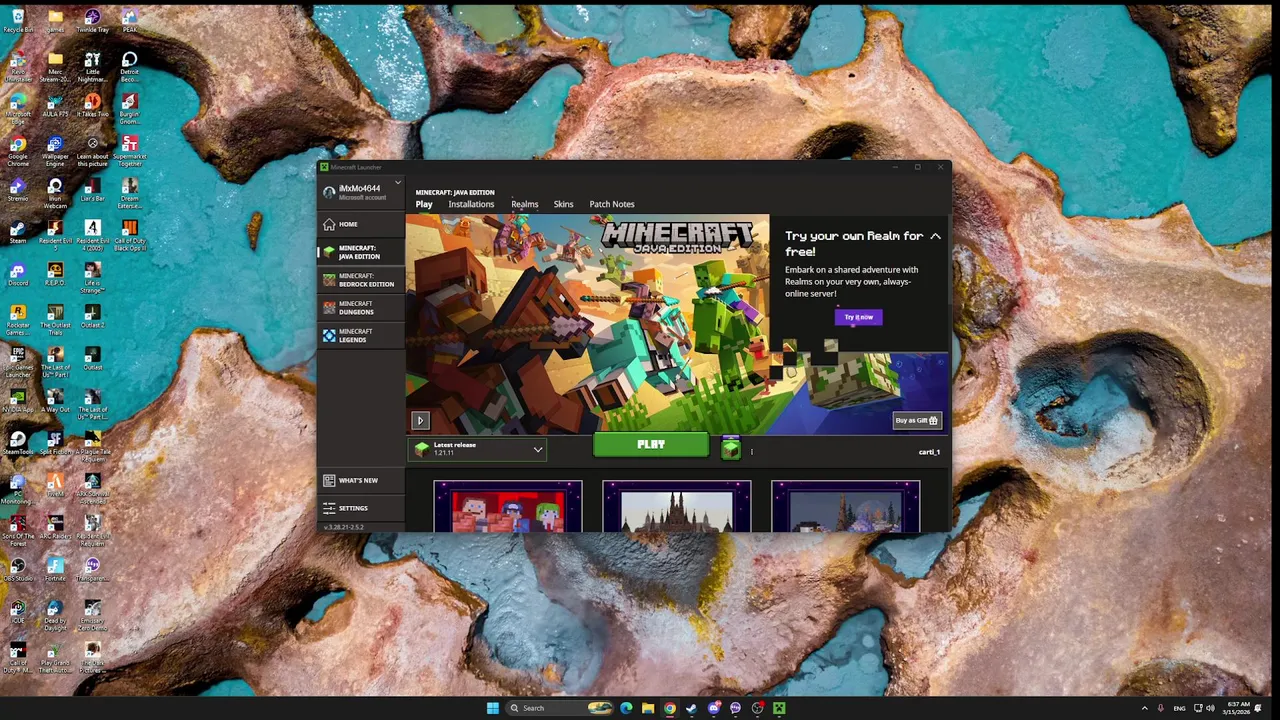
Task: Click the Sons Of The Forest desktop icon
Action: point(18,529)
